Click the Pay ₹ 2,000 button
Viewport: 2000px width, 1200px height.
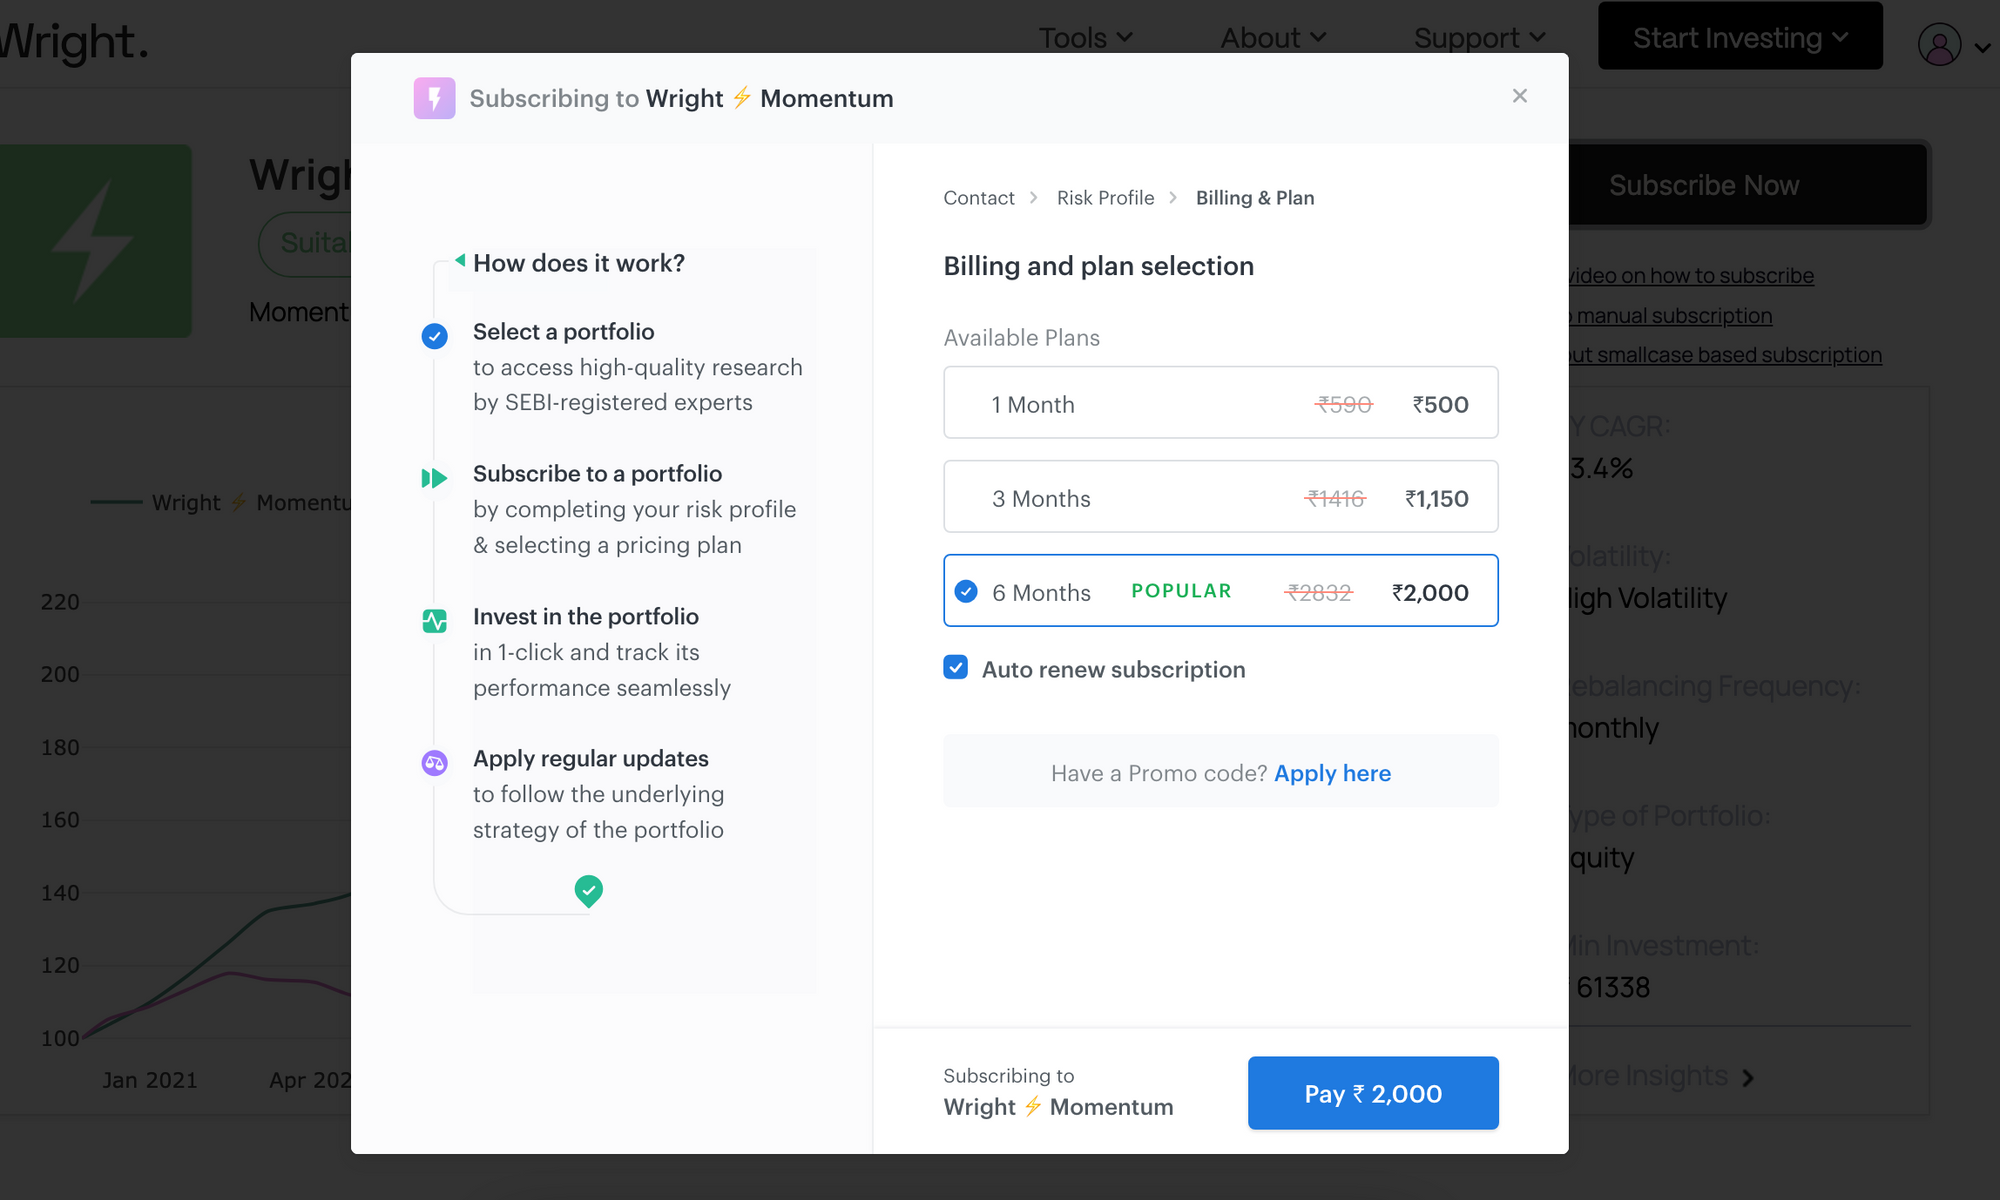point(1373,1093)
